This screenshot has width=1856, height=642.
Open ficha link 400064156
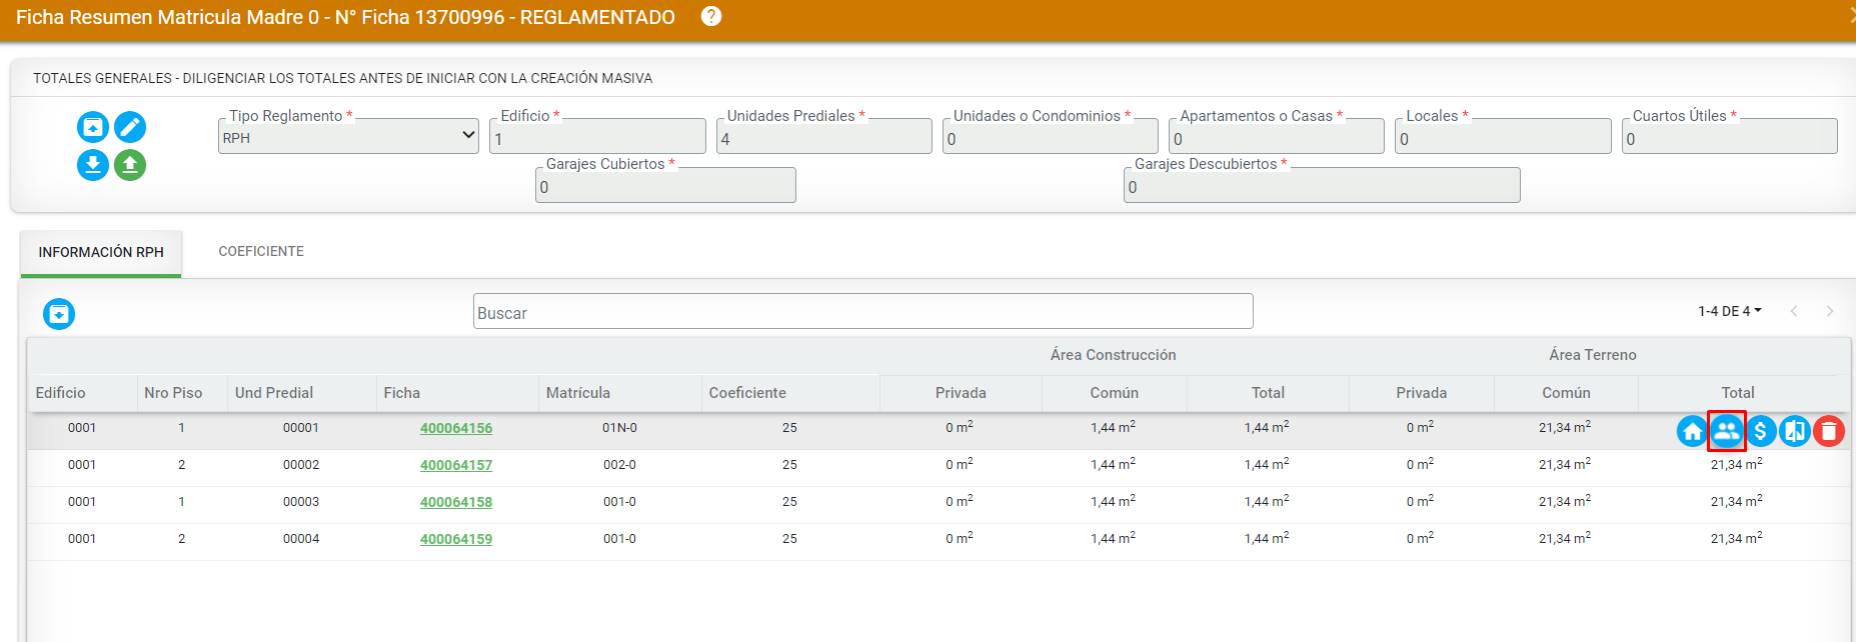click(x=456, y=428)
